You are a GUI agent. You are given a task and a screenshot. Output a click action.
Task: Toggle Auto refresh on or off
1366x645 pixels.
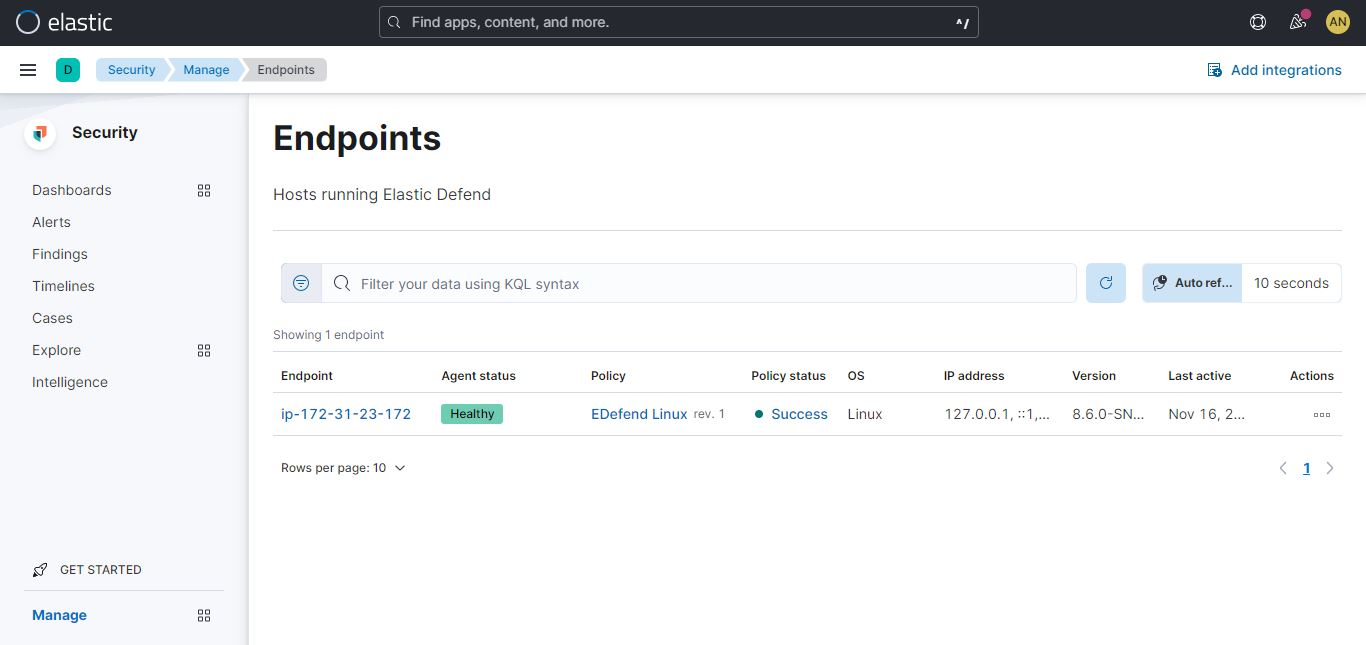point(1190,283)
